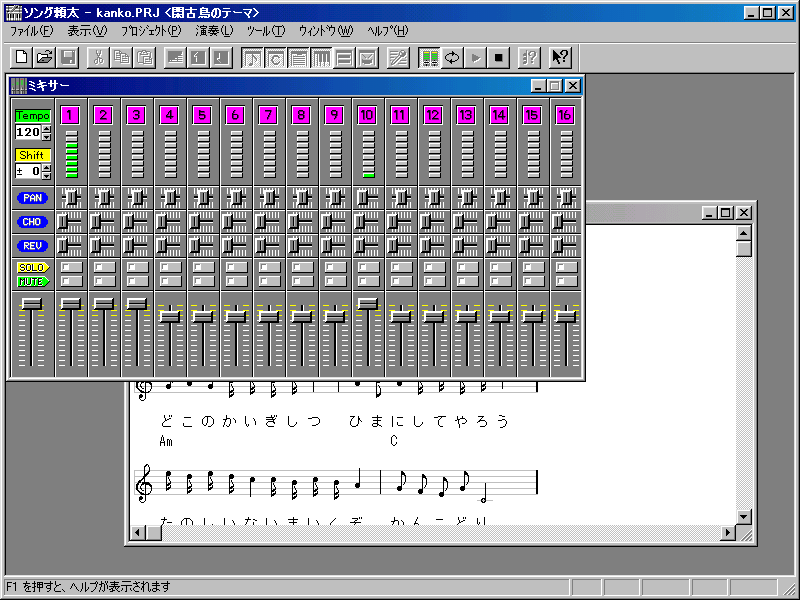Open the chord window icon labeled C

tap(276, 58)
